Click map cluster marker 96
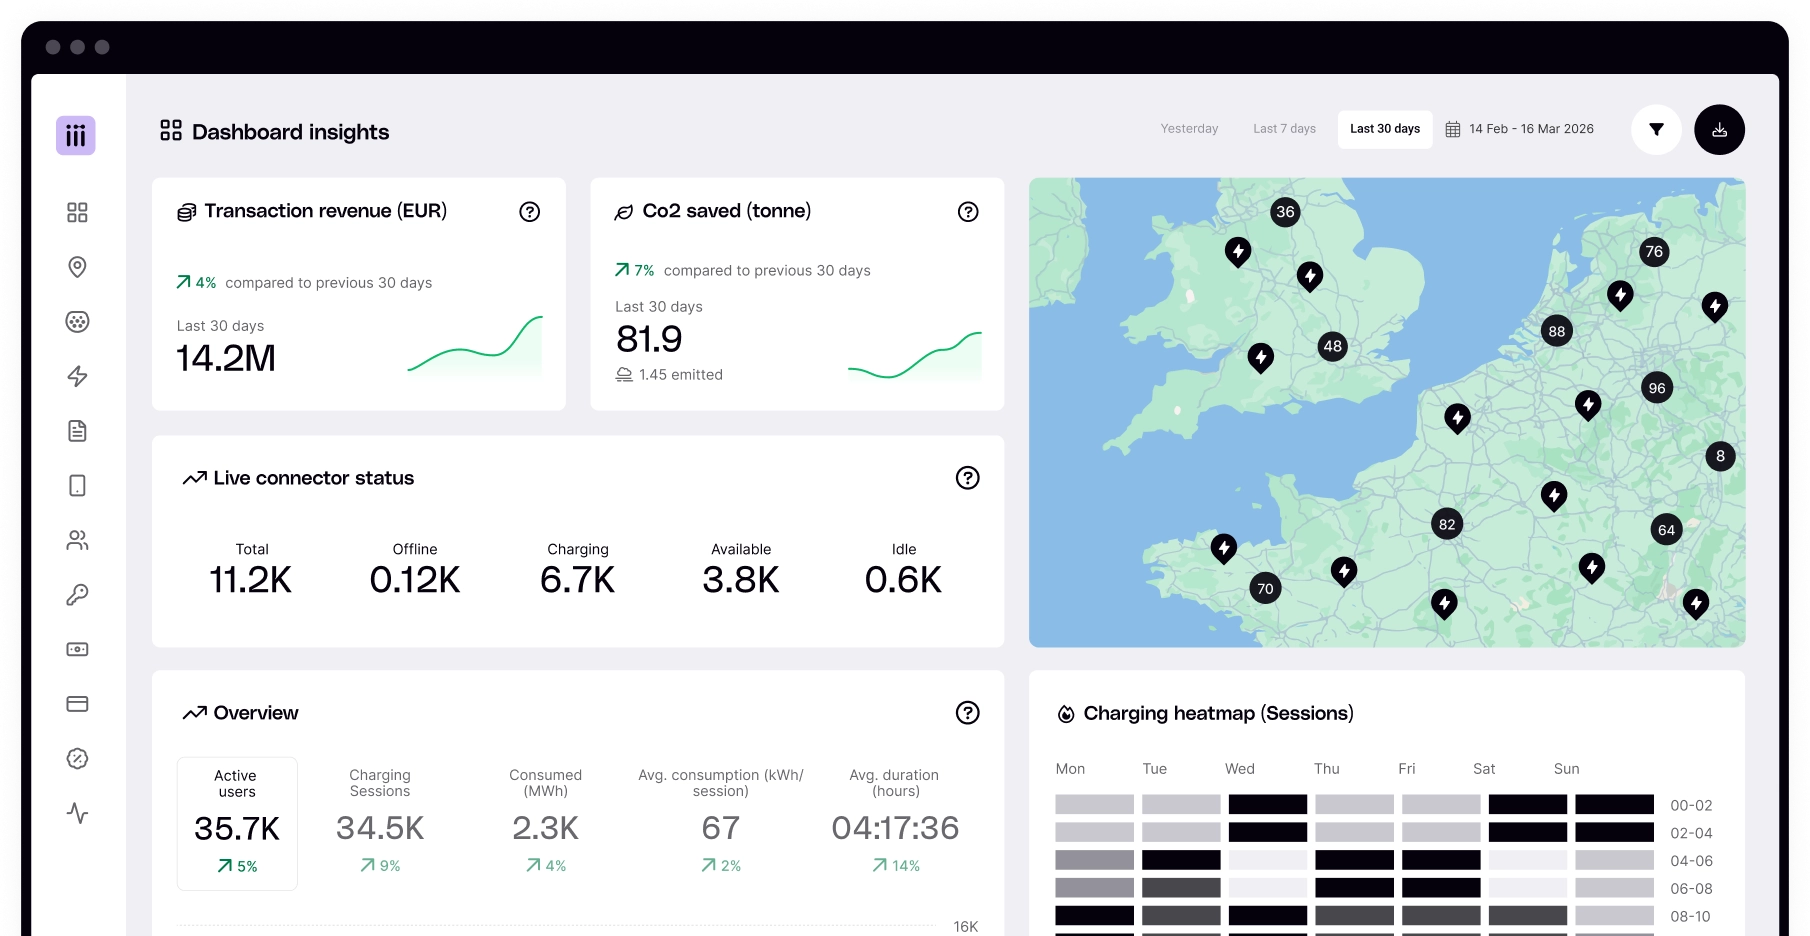The width and height of the screenshot is (1810, 936). tap(1657, 388)
